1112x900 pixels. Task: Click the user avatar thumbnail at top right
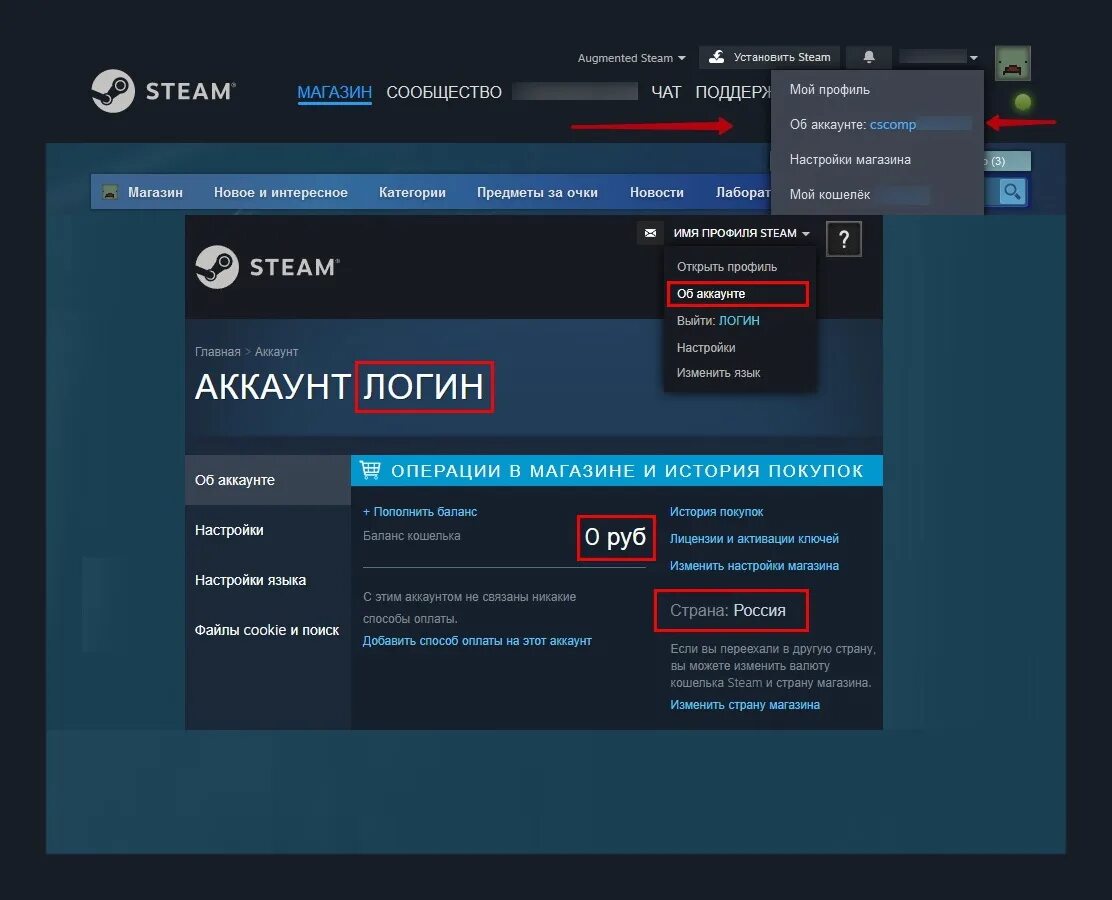tap(1012, 63)
